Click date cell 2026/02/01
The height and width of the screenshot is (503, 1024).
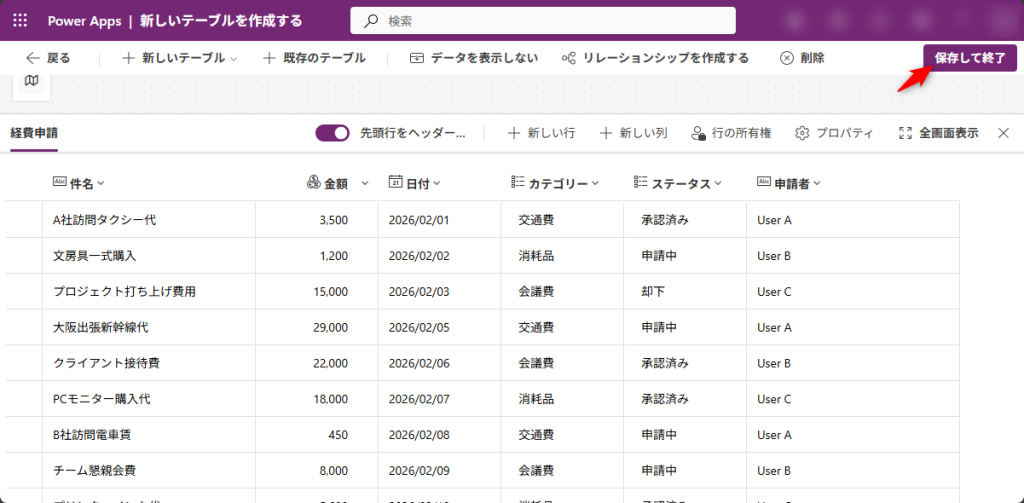(x=440, y=220)
